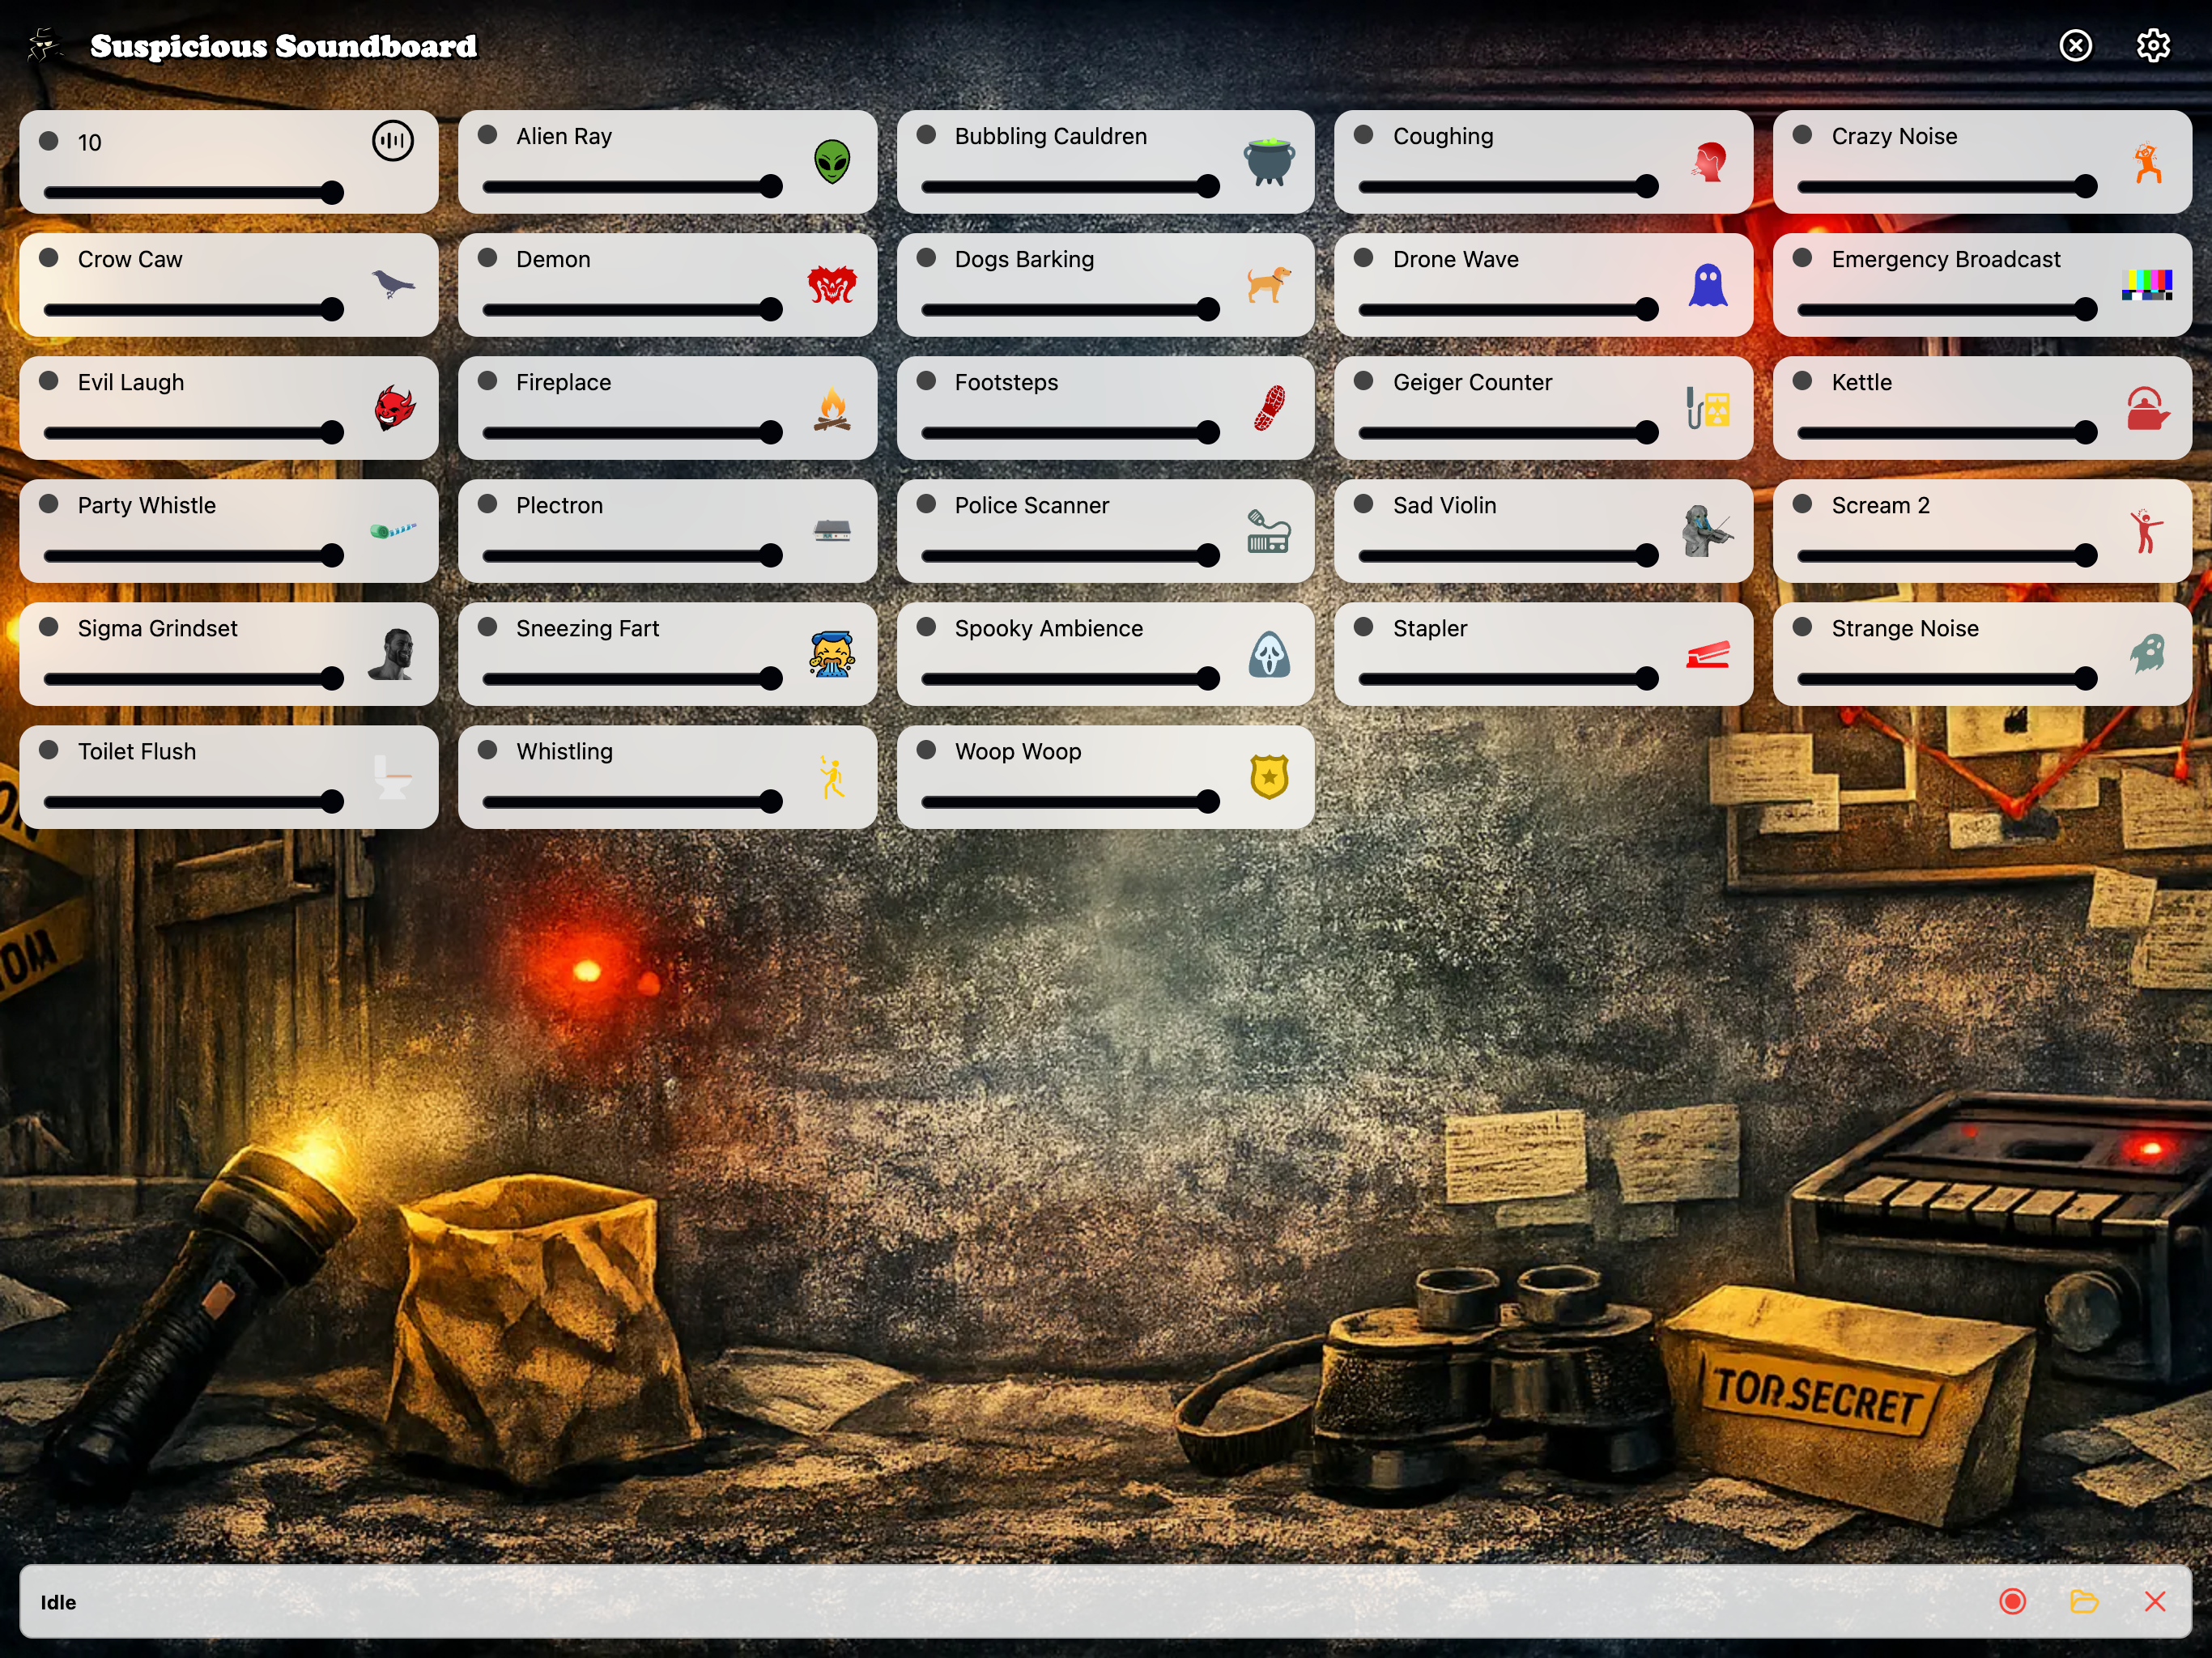Toggle the Police Scanner indicator dot
This screenshot has width=2212, height=1658.
coord(926,503)
